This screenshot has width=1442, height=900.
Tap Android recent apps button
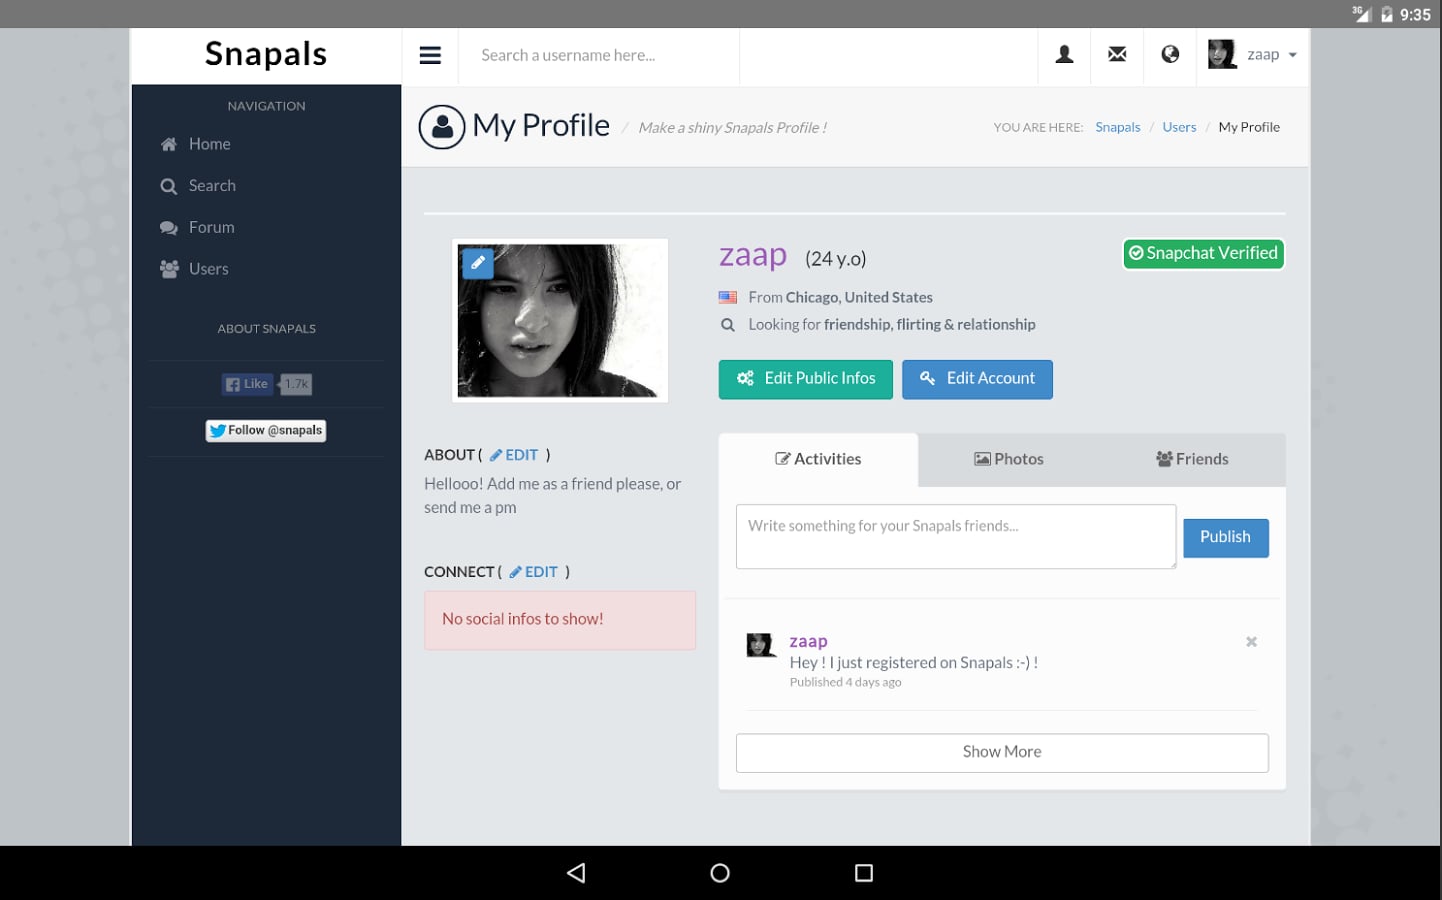tap(864, 873)
